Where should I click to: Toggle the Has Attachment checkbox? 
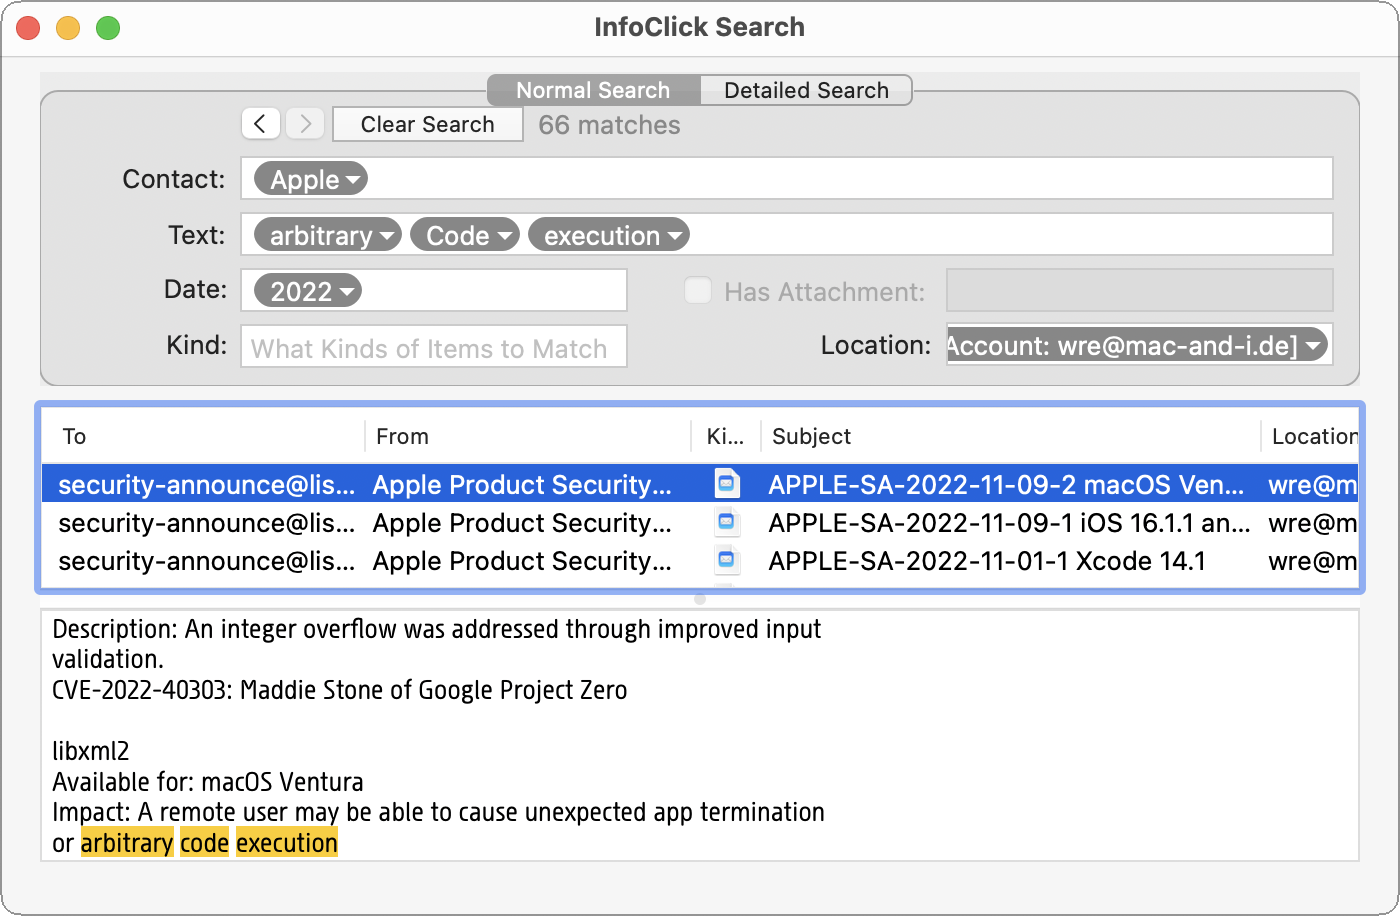697,291
